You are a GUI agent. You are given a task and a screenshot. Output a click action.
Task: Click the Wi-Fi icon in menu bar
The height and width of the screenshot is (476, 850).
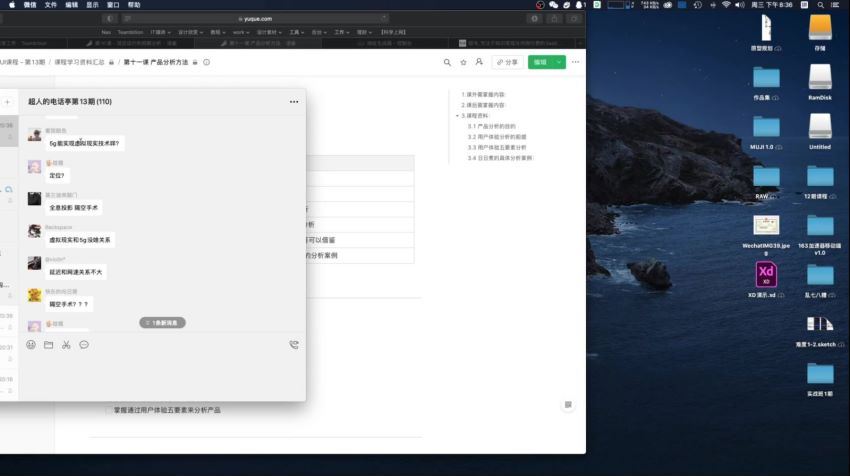tap(726, 5)
